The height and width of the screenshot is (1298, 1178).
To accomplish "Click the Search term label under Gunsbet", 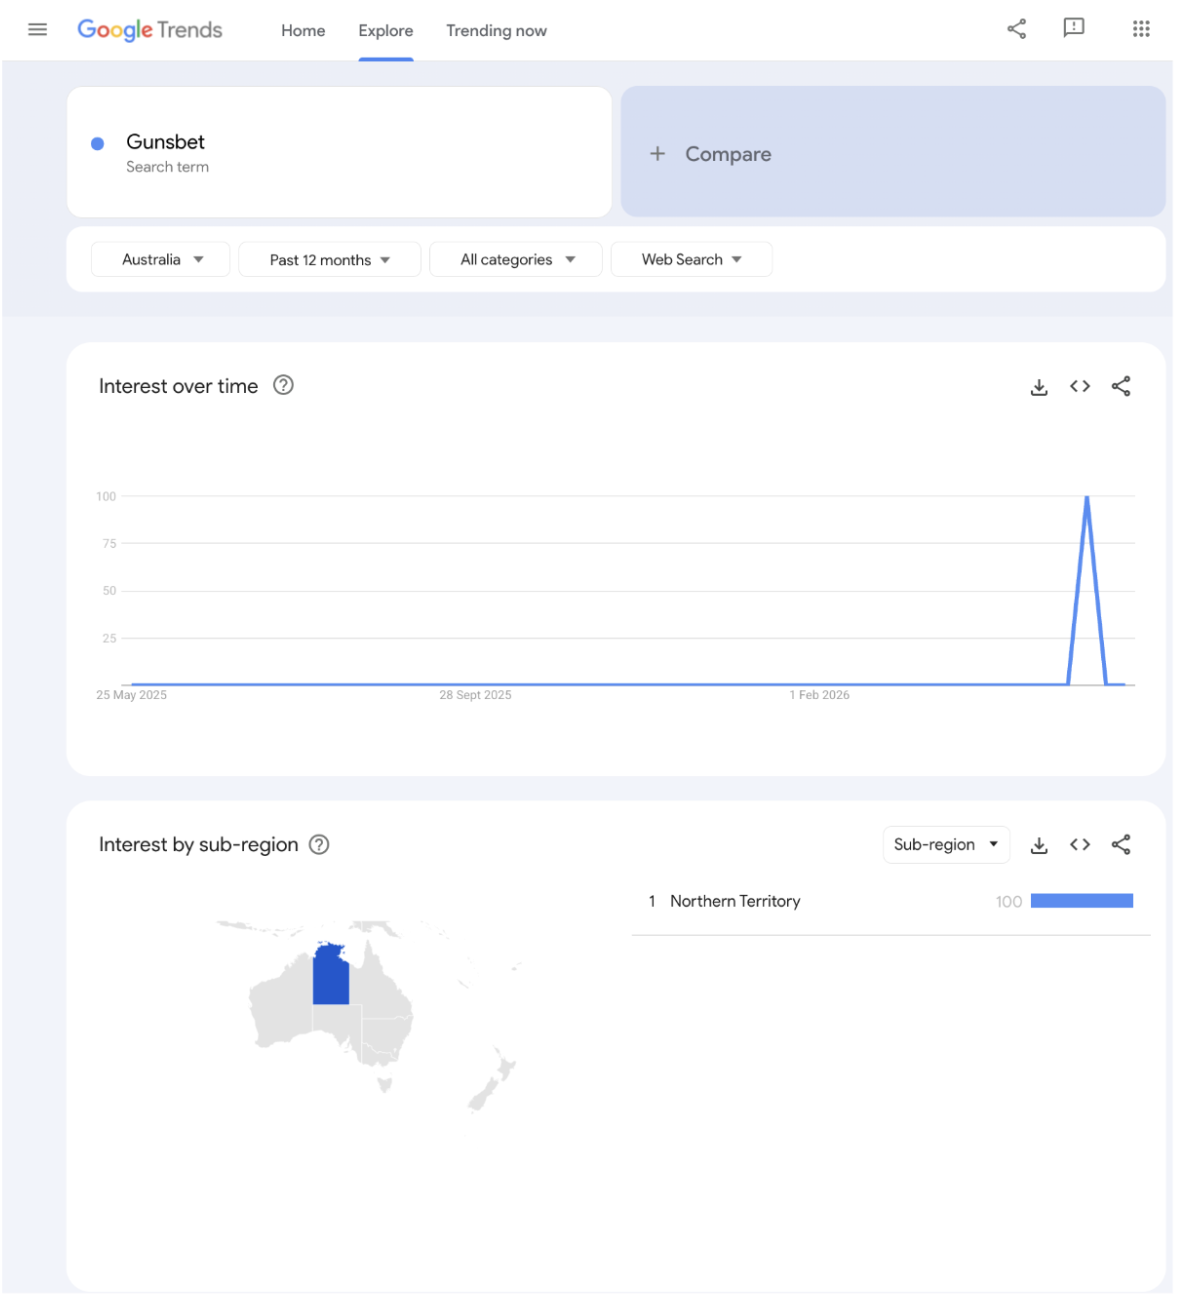I will coord(167,167).
